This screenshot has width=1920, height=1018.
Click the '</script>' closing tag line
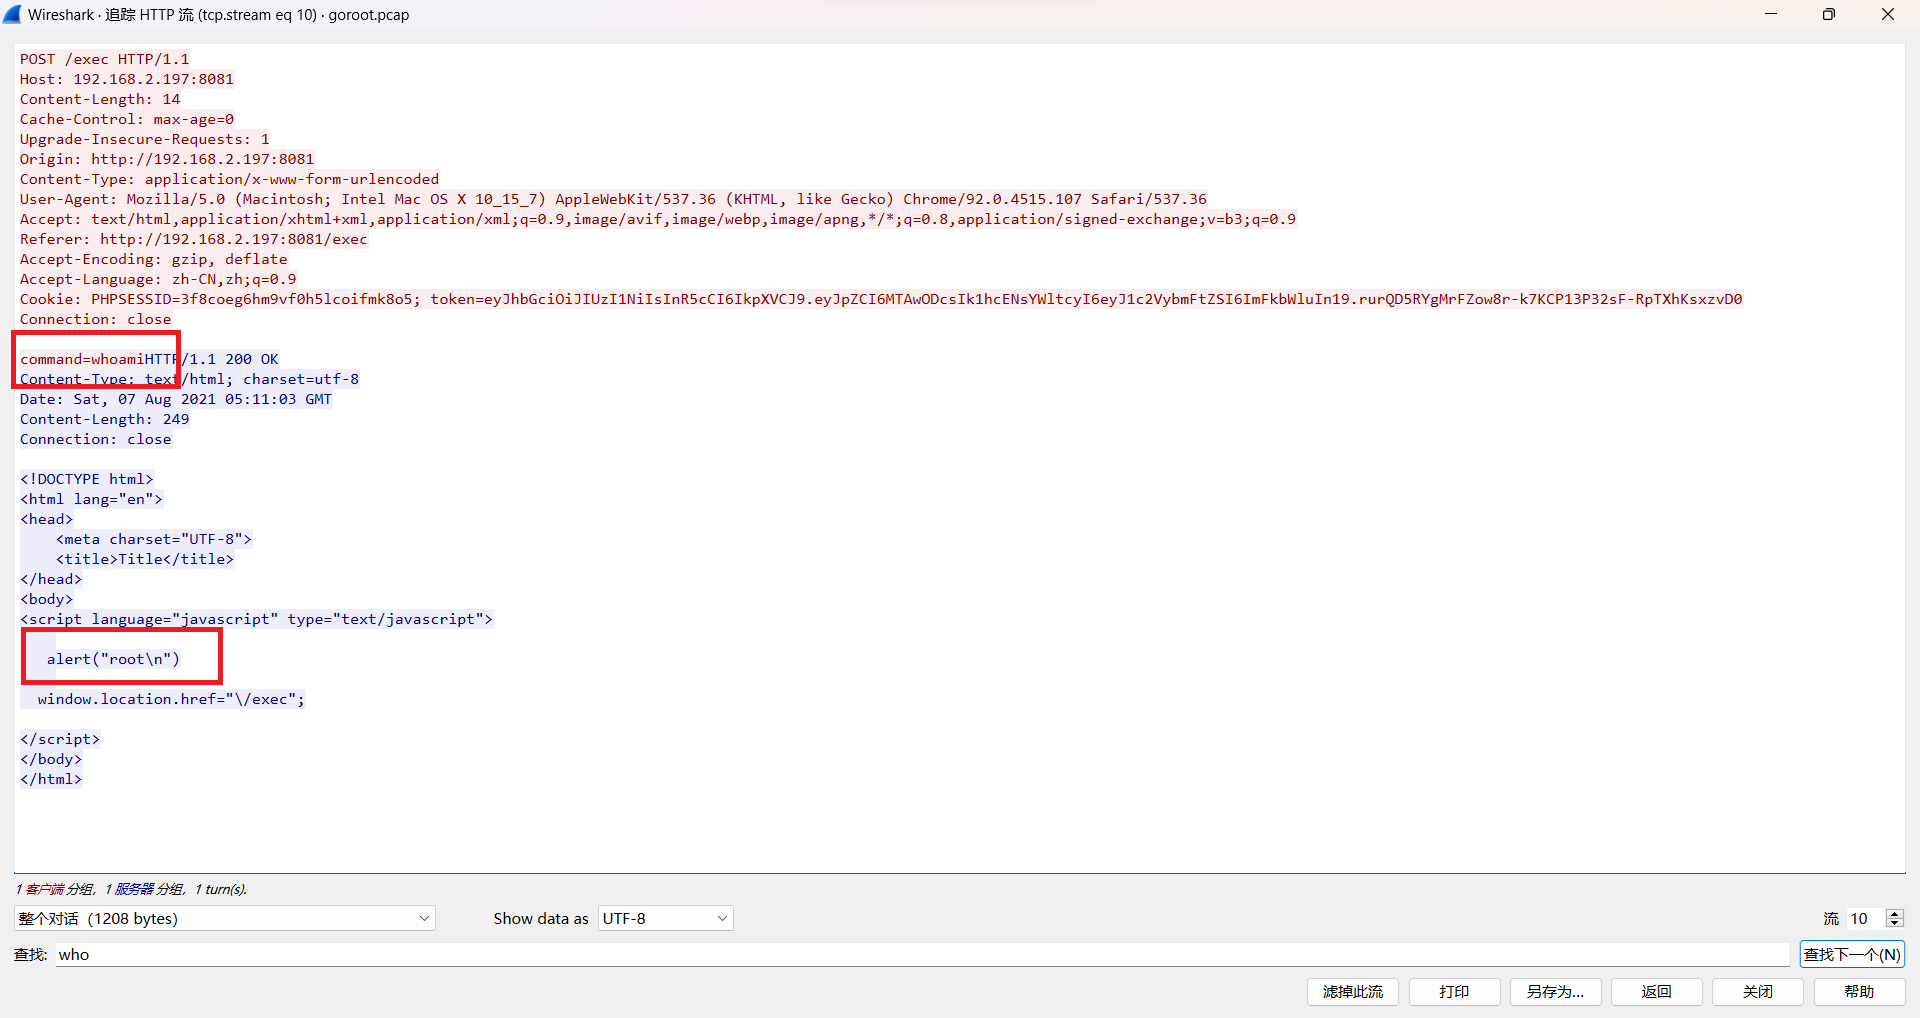[60, 739]
